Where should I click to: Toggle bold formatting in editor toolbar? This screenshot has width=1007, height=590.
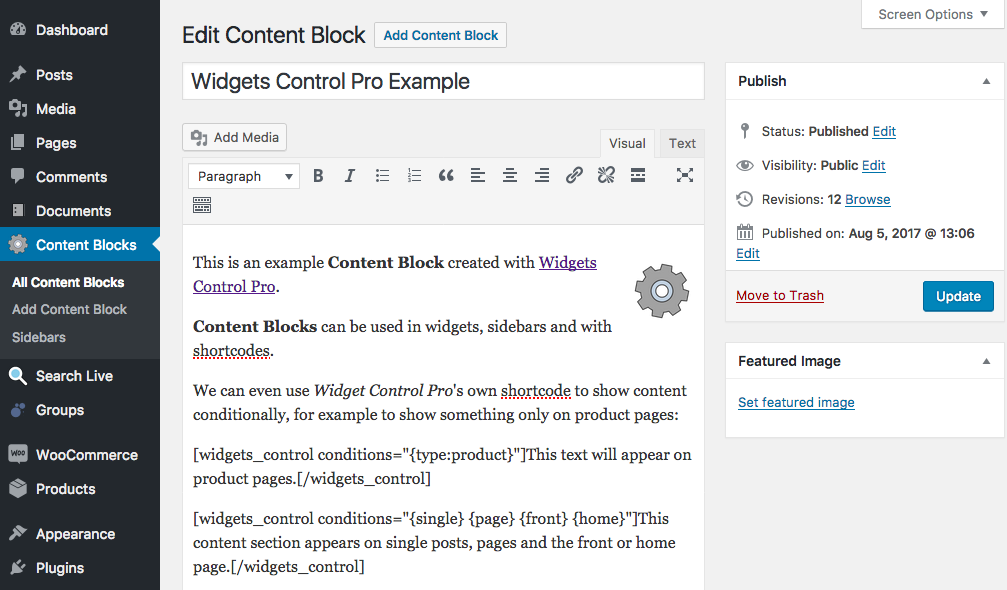point(318,175)
